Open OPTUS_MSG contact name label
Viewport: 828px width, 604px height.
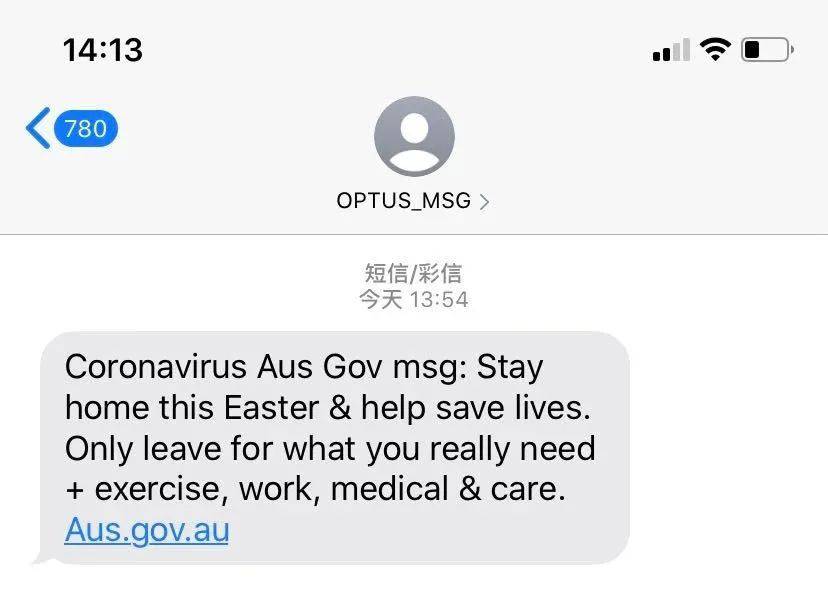tap(403, 201)
